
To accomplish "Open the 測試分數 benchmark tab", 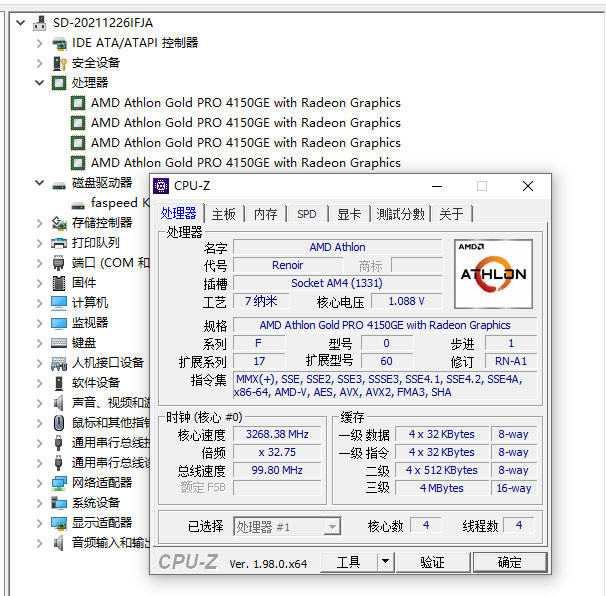I will tap(400, 214).
